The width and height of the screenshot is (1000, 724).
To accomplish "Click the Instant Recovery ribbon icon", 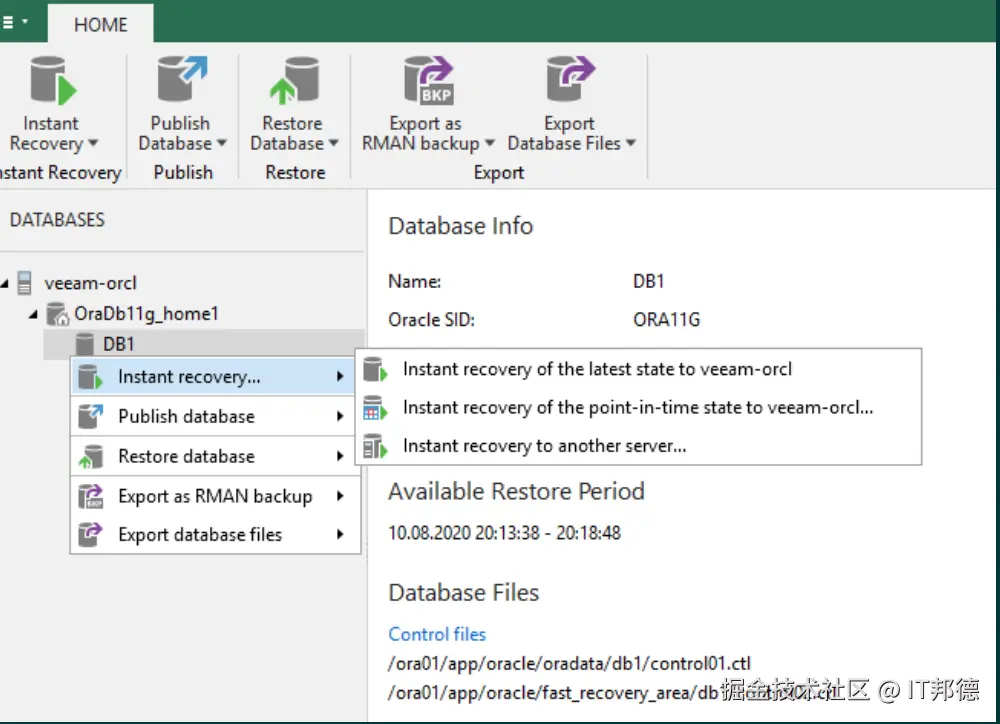I will pyautogui.click(x=52, y=82).
